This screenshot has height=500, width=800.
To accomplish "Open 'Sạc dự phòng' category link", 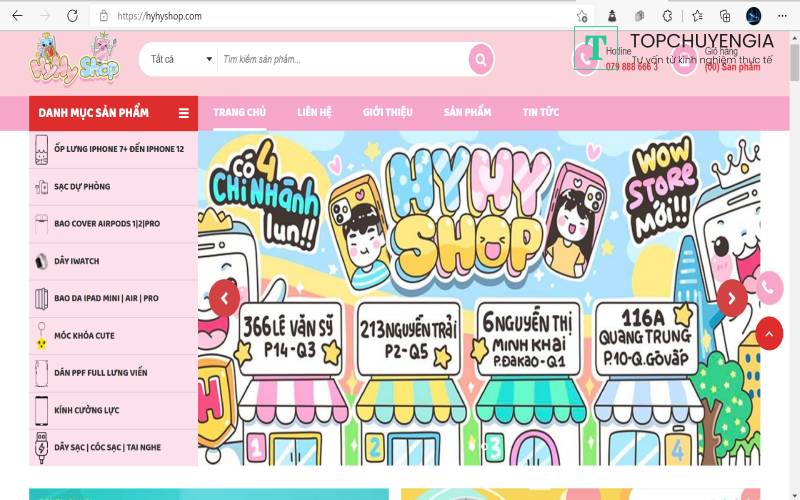I will (82, 187).
